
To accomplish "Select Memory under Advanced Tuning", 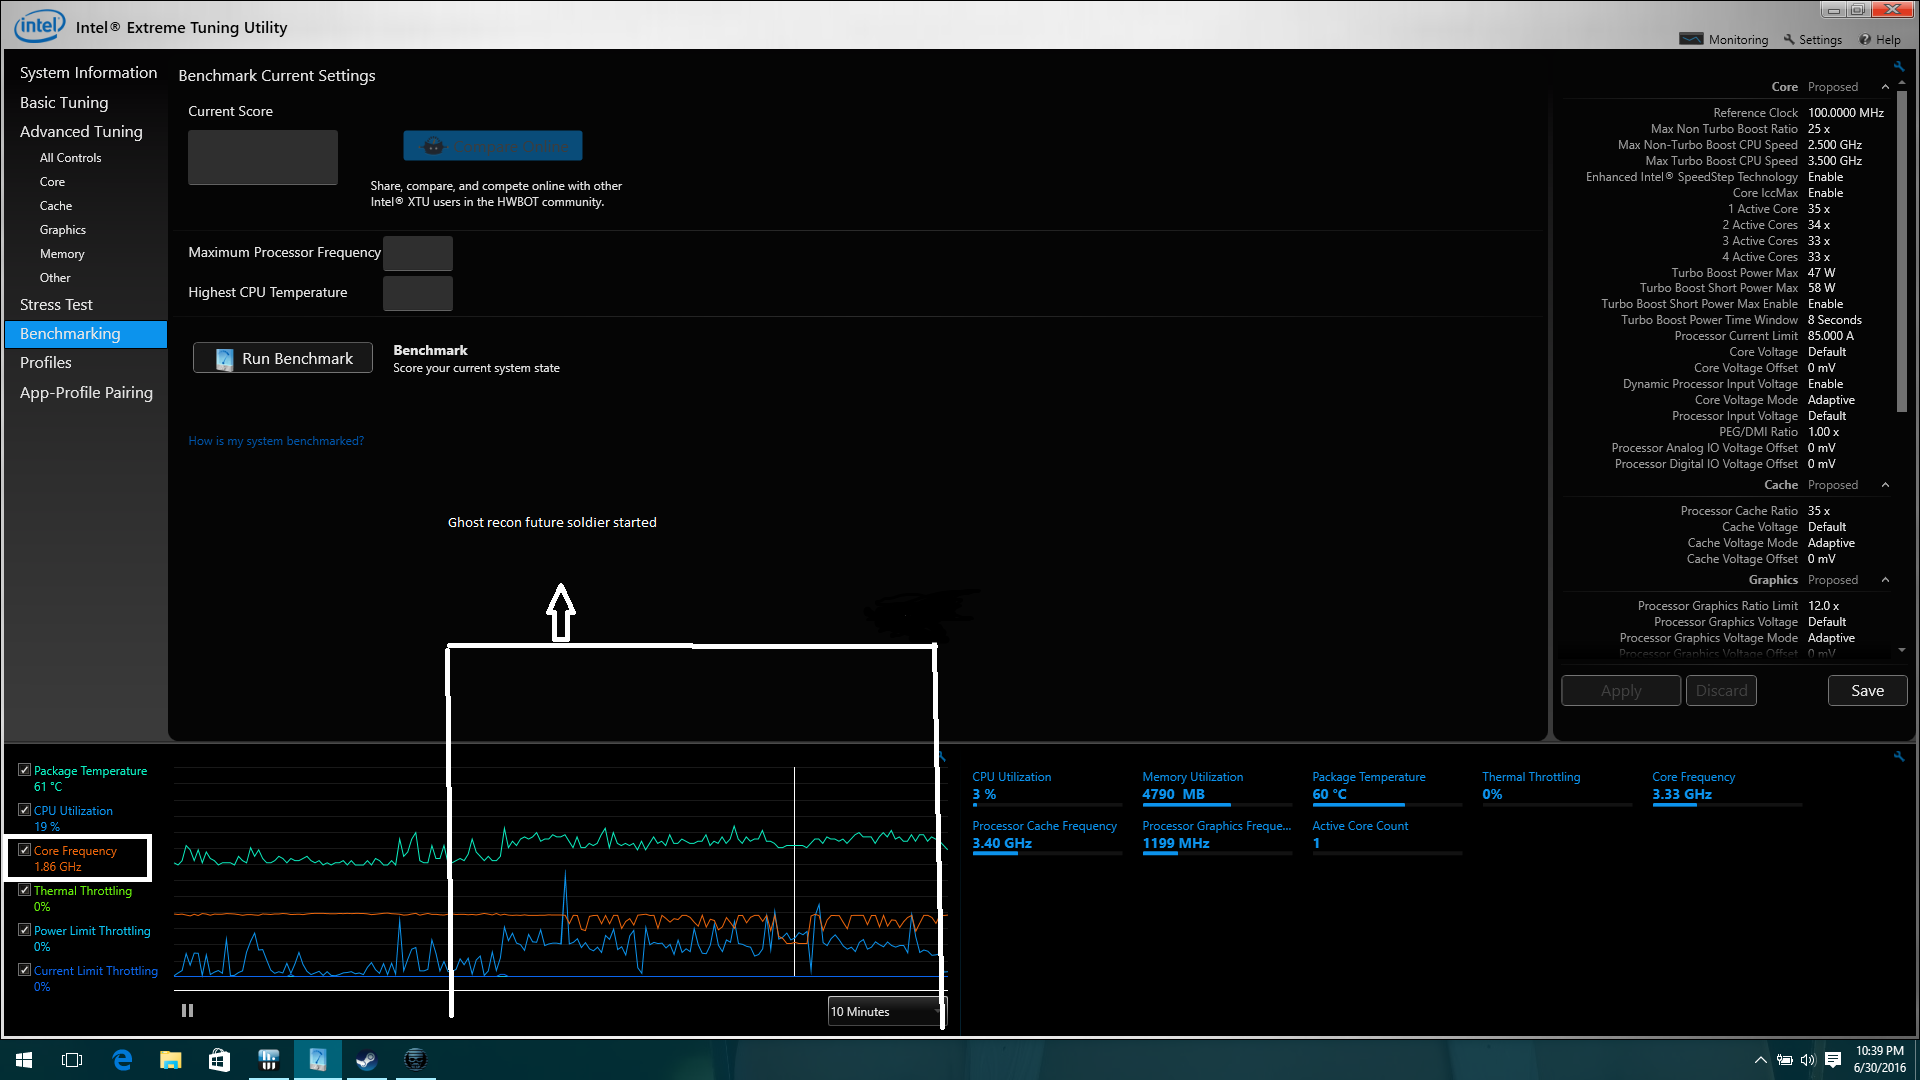I will (62, 254).
